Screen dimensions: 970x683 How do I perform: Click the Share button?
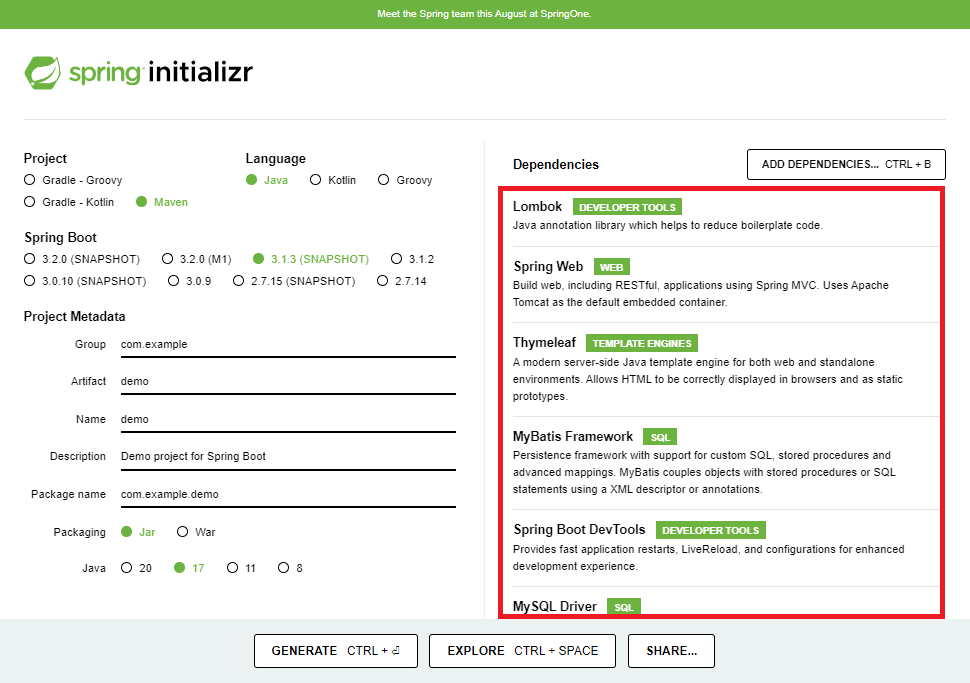pyautogui.click(x=671, y=651)
